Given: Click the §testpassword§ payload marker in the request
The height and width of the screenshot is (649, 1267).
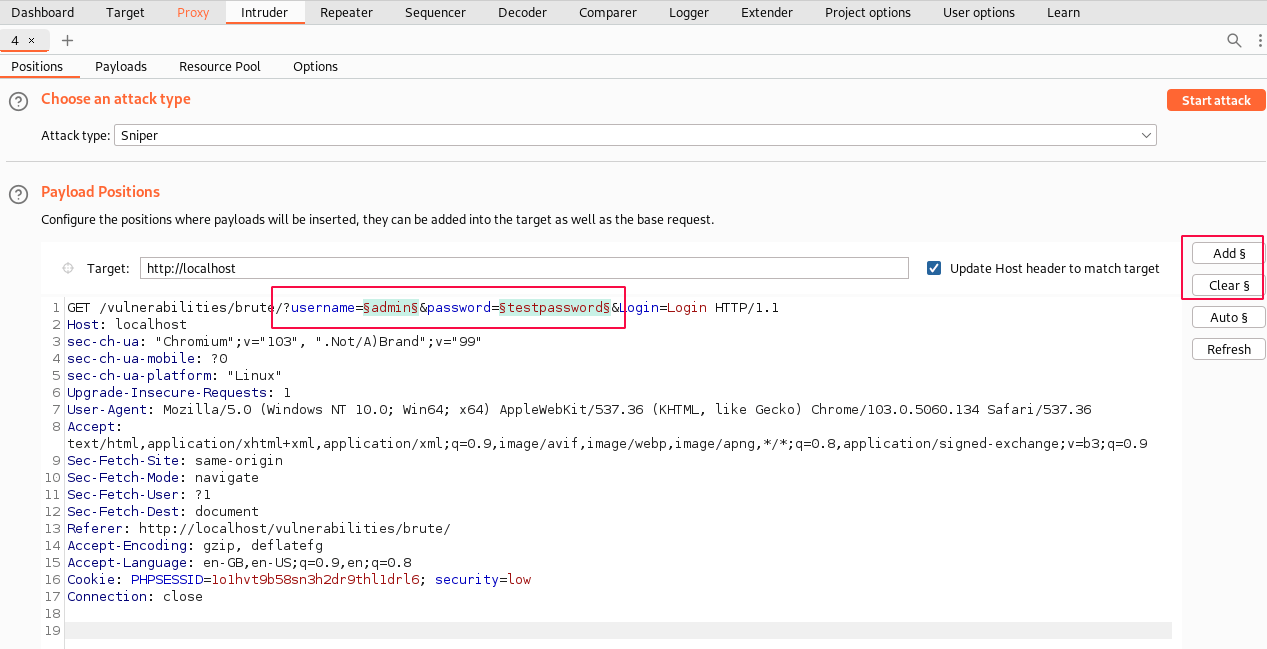Looking at the screenshot, I should tap(555, 307).
